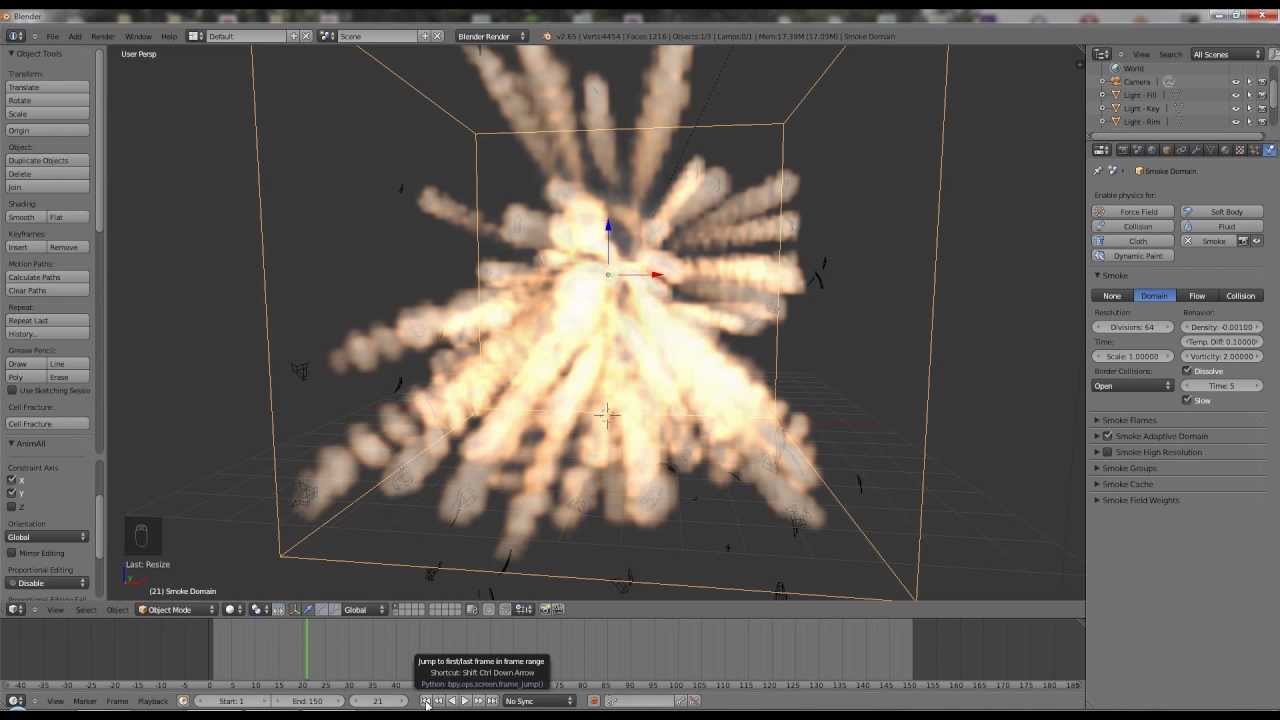Click the Smoke Domain object cube icon
1280x720 pixels.
click(x=1139, y=171)
